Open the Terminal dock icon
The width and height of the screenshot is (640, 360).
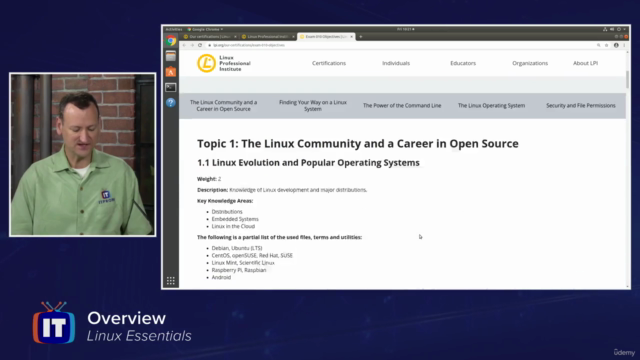171,87
